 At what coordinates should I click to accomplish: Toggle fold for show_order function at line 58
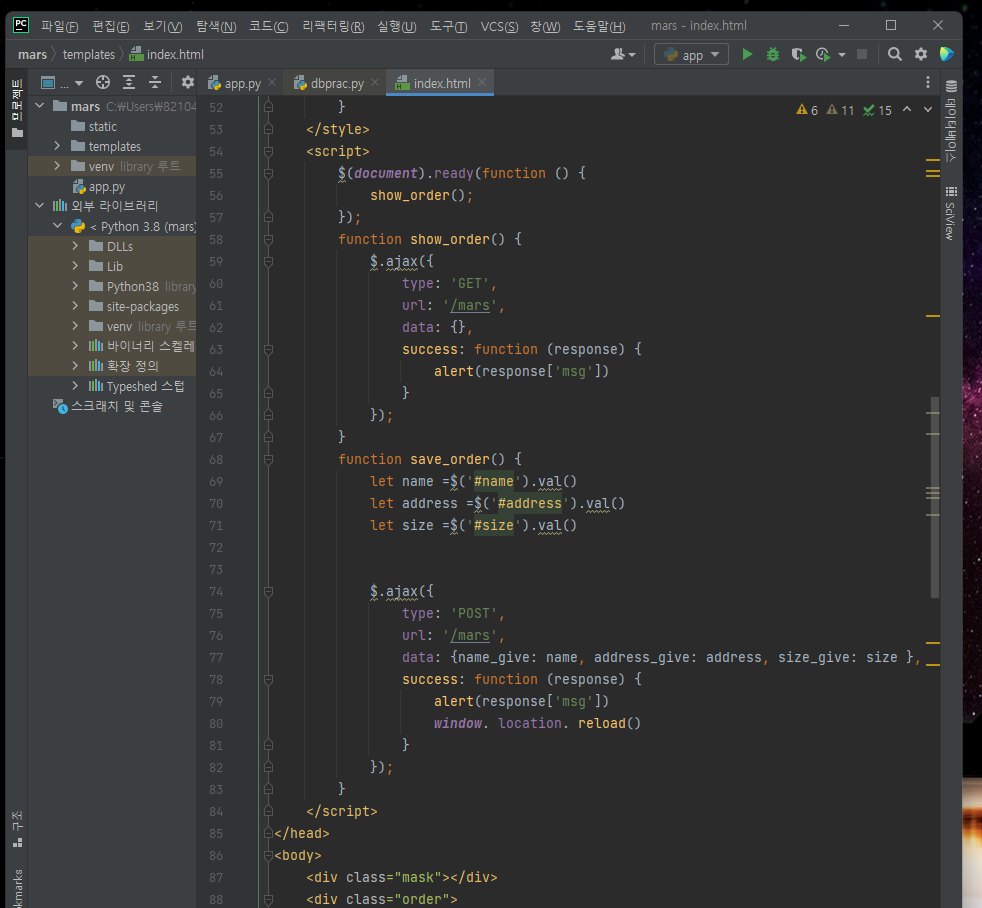(x=268, y=239)
